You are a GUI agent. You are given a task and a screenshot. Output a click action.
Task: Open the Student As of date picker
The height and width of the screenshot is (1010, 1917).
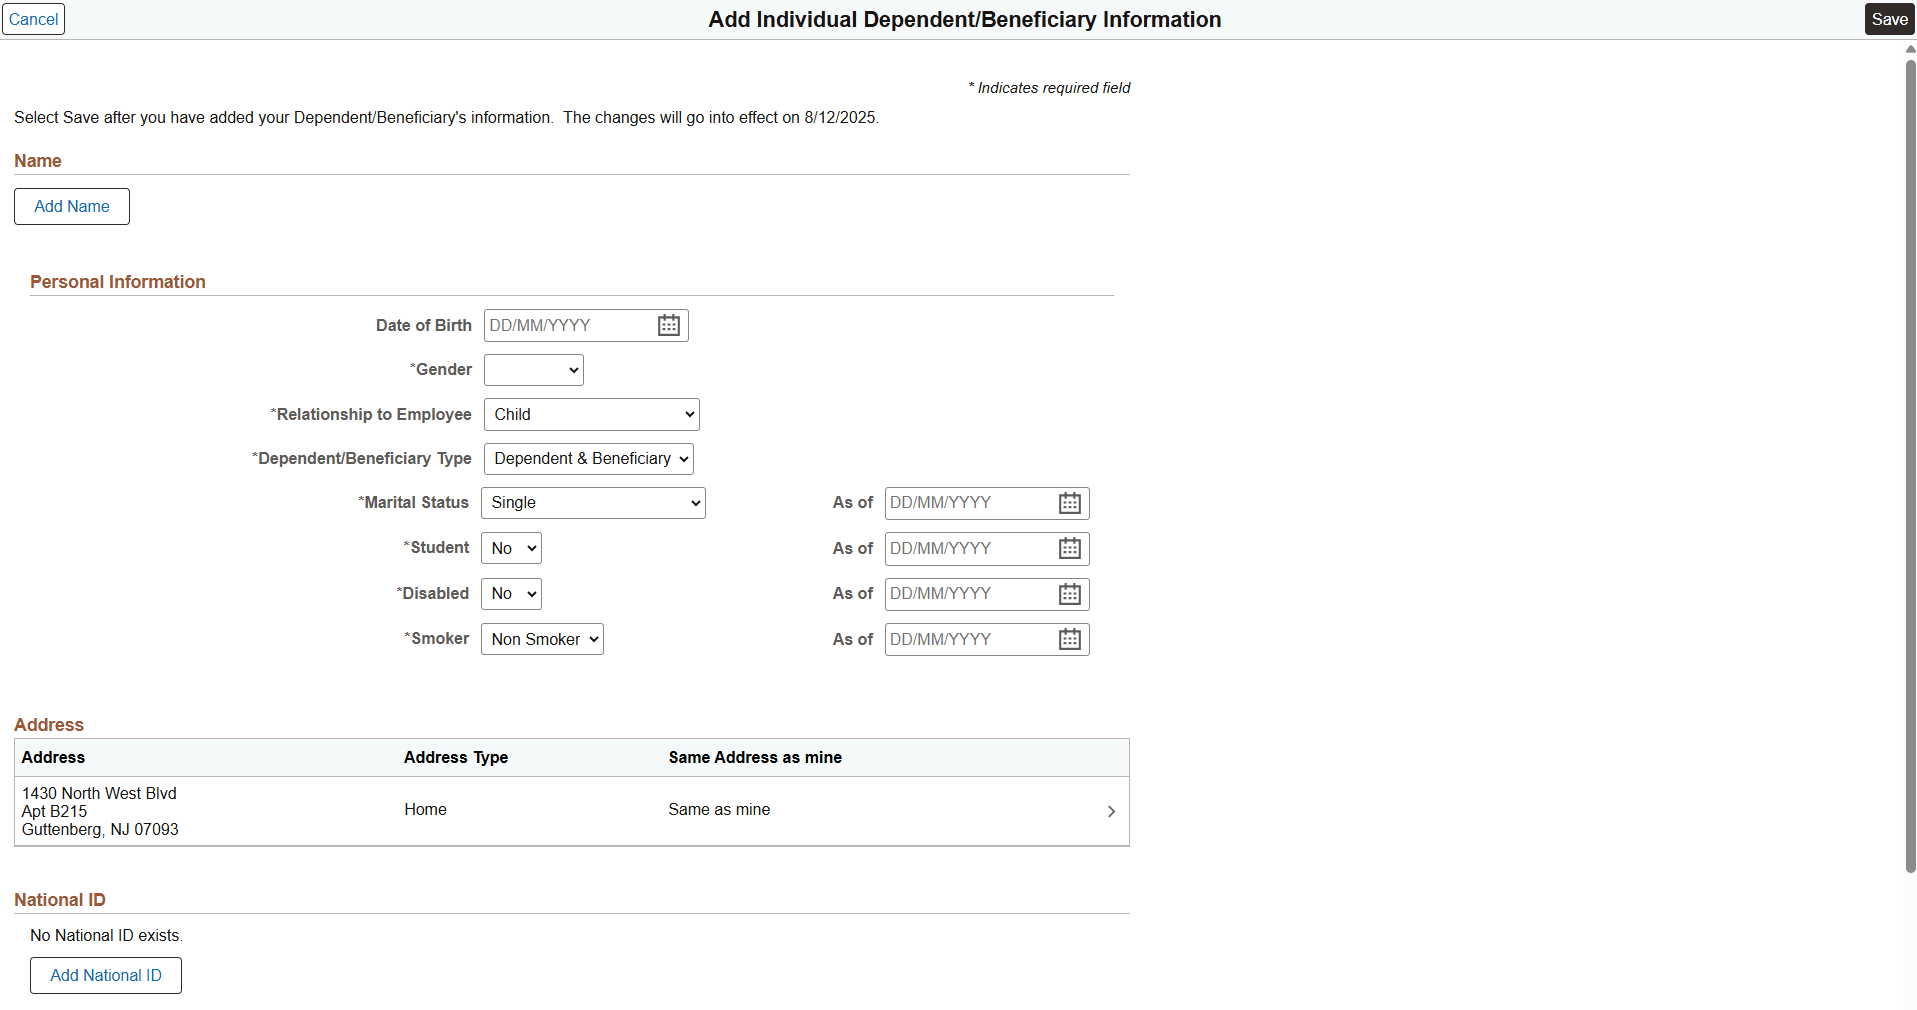(1069, 548)
